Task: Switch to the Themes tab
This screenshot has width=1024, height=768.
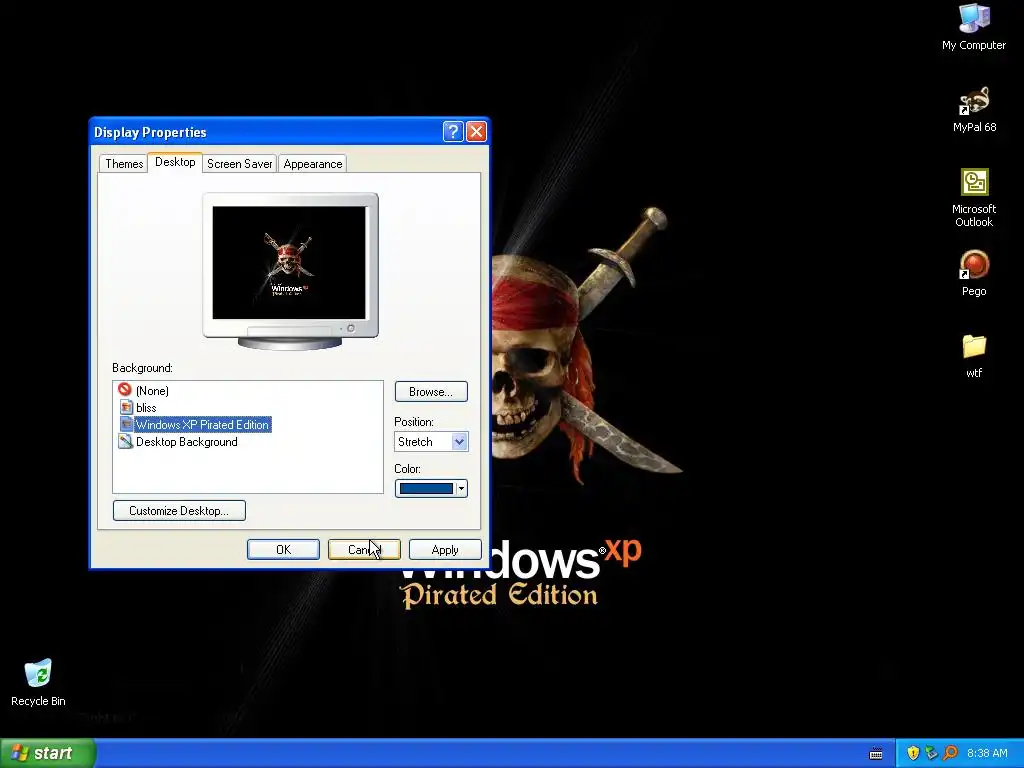Action: pos(124,164)
